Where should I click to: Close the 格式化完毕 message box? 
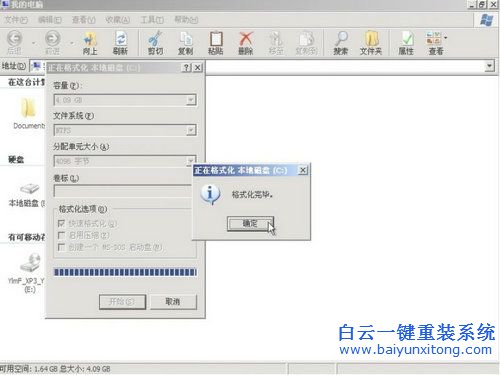pyautogui.click(x=302, y=170)
